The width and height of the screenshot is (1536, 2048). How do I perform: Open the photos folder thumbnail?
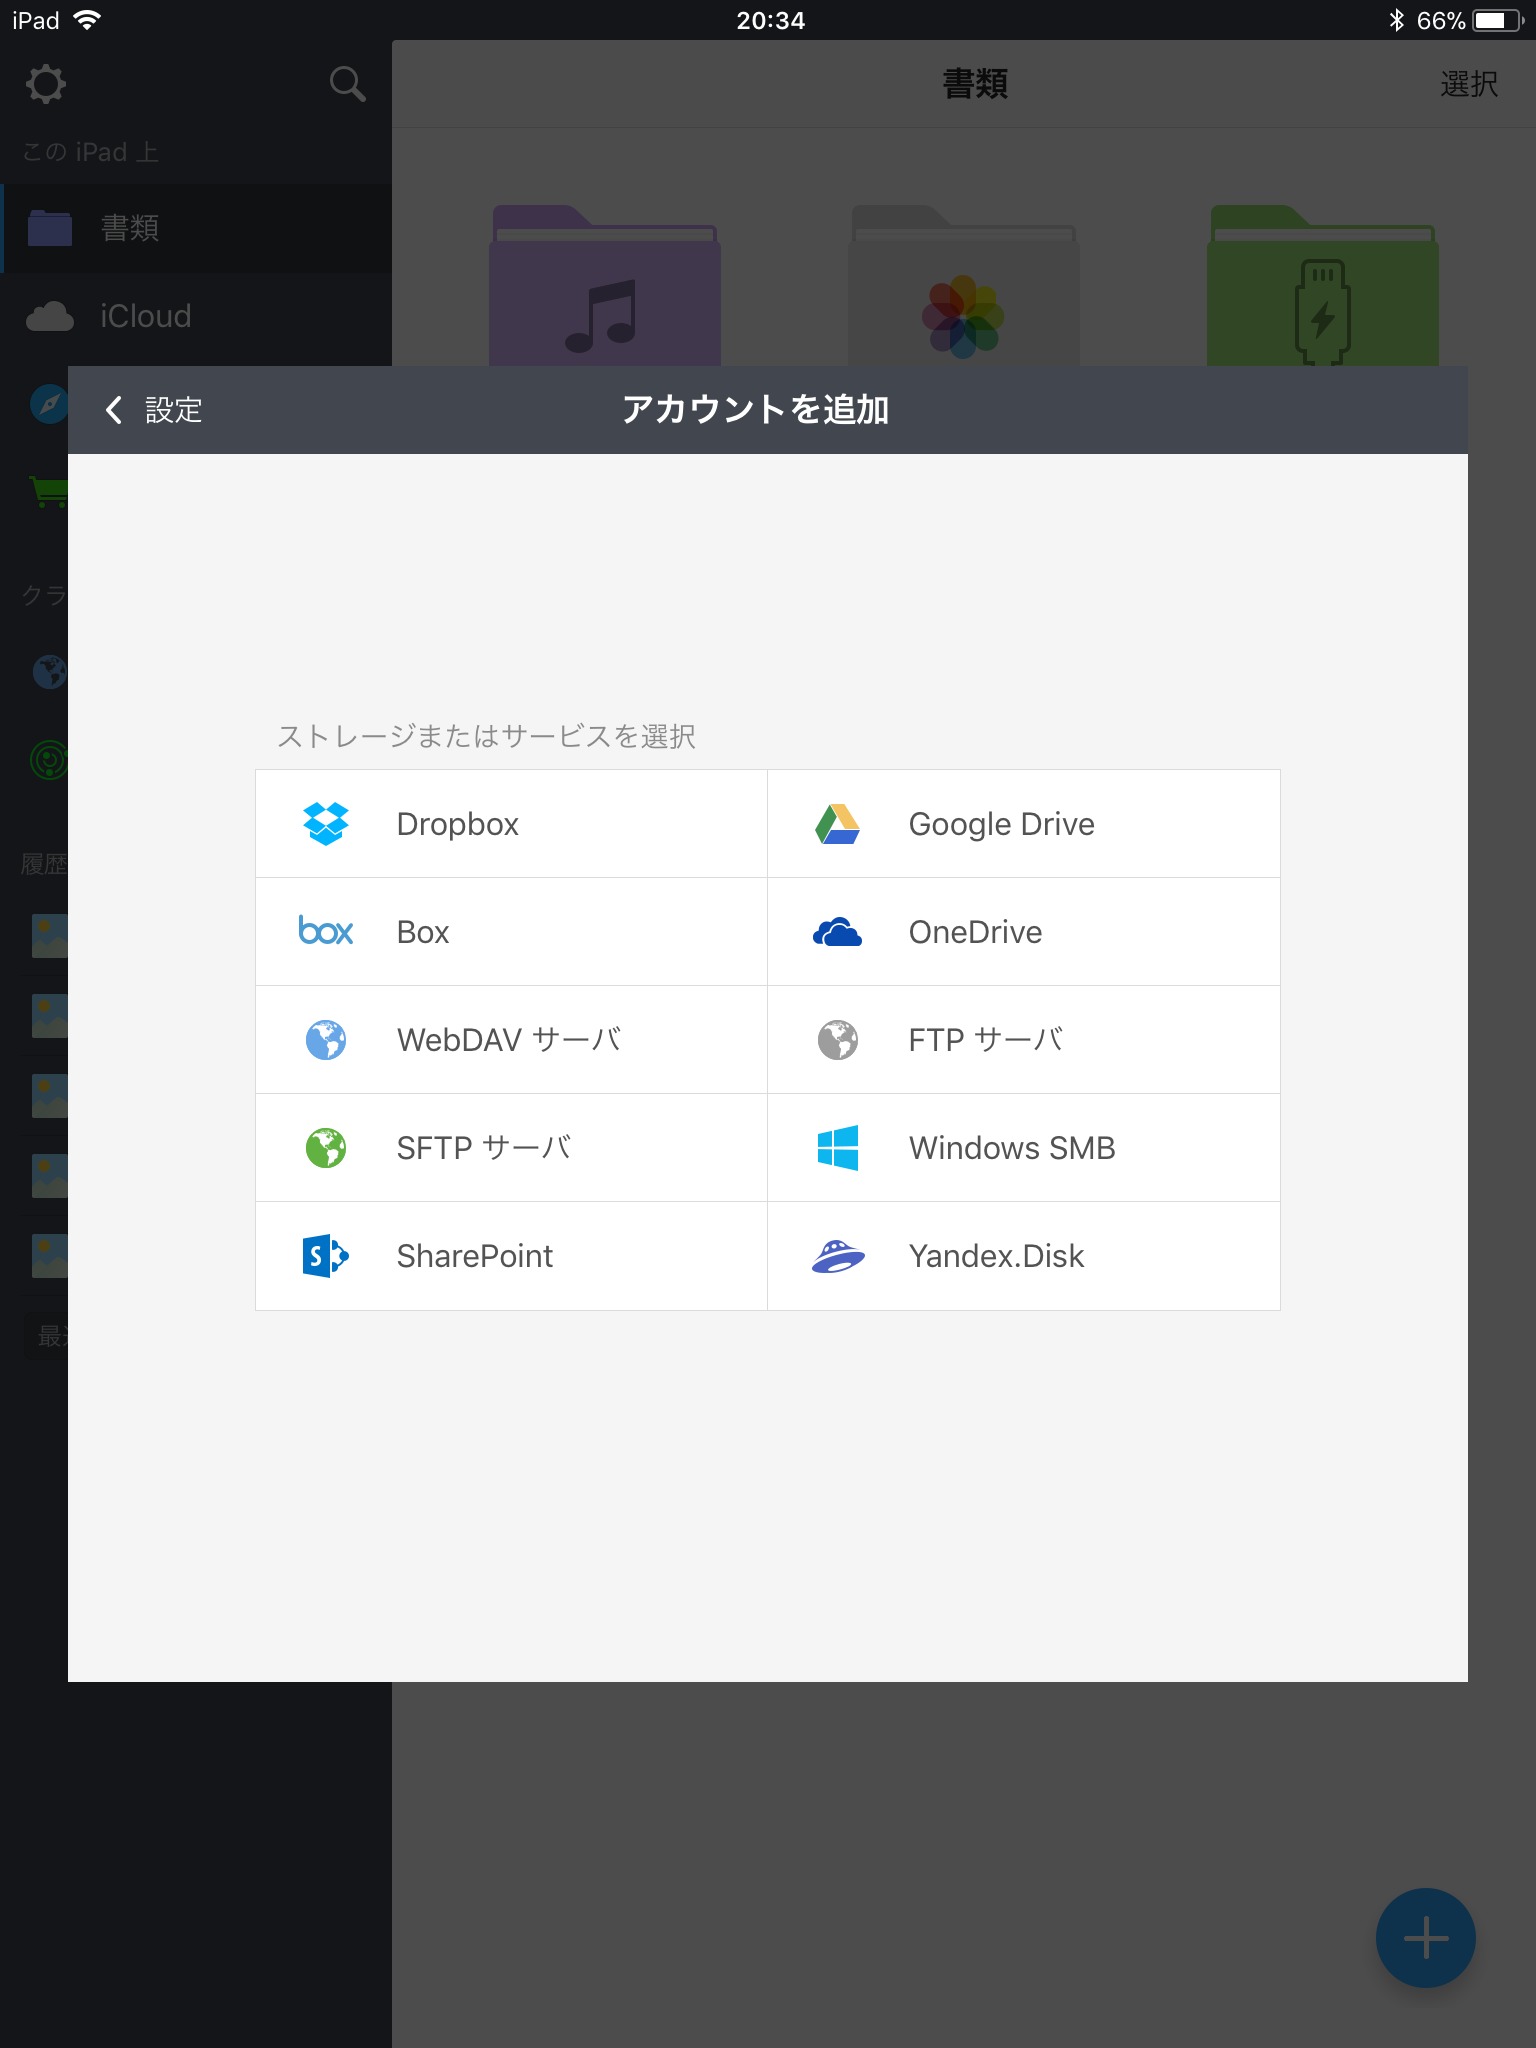[963, 290]
